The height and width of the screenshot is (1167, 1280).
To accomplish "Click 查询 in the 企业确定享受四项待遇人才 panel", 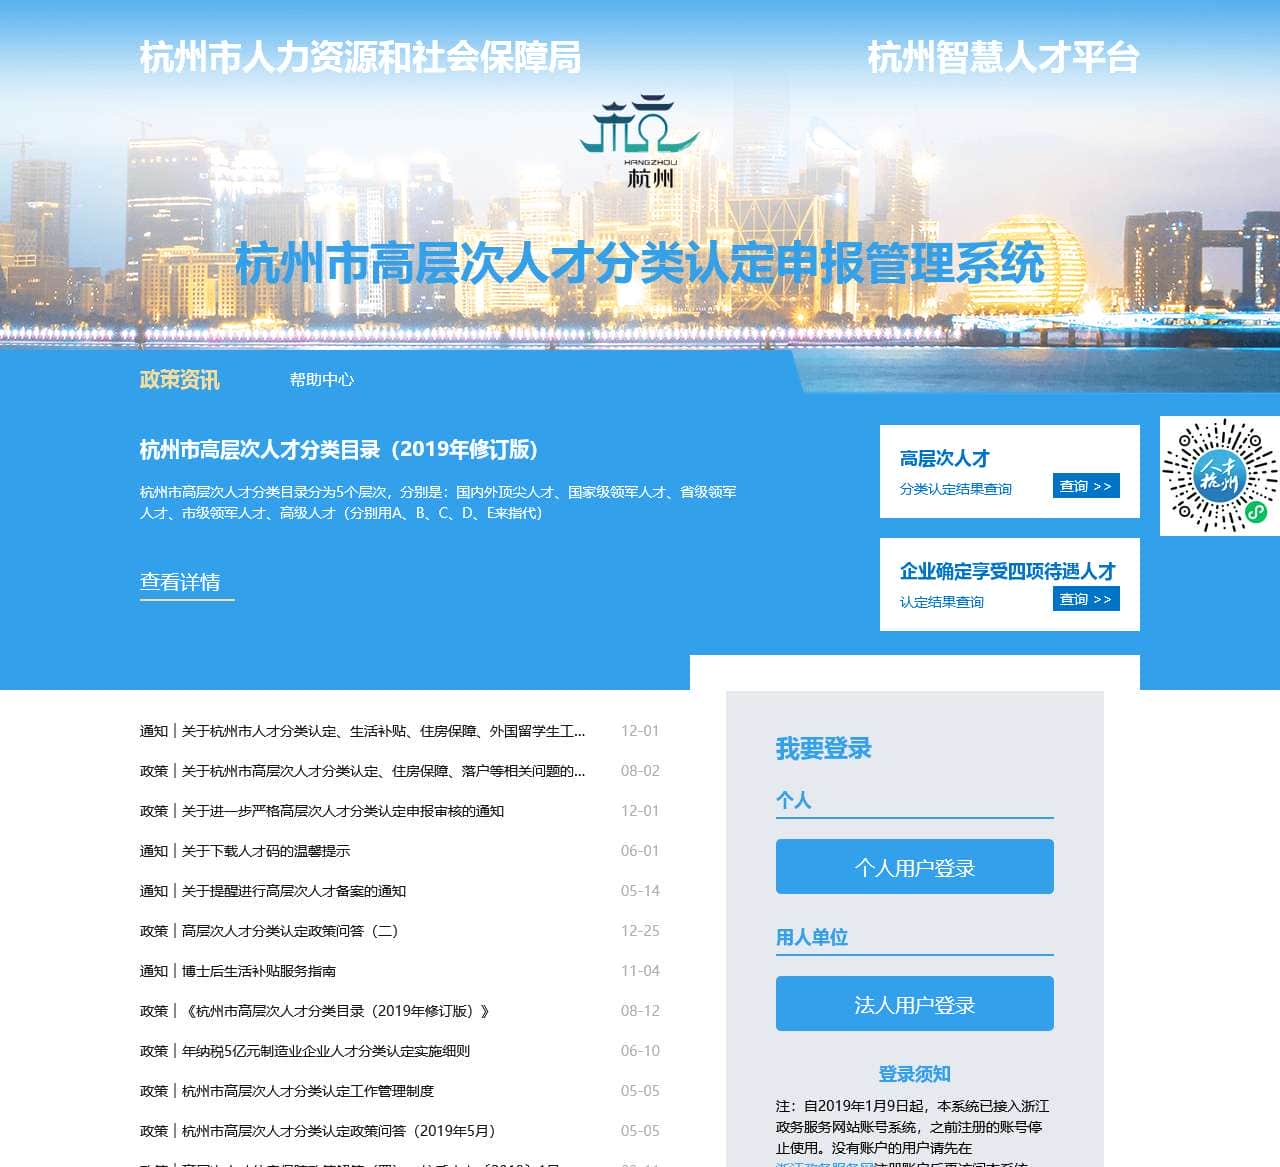I will tap(1085, 599).
